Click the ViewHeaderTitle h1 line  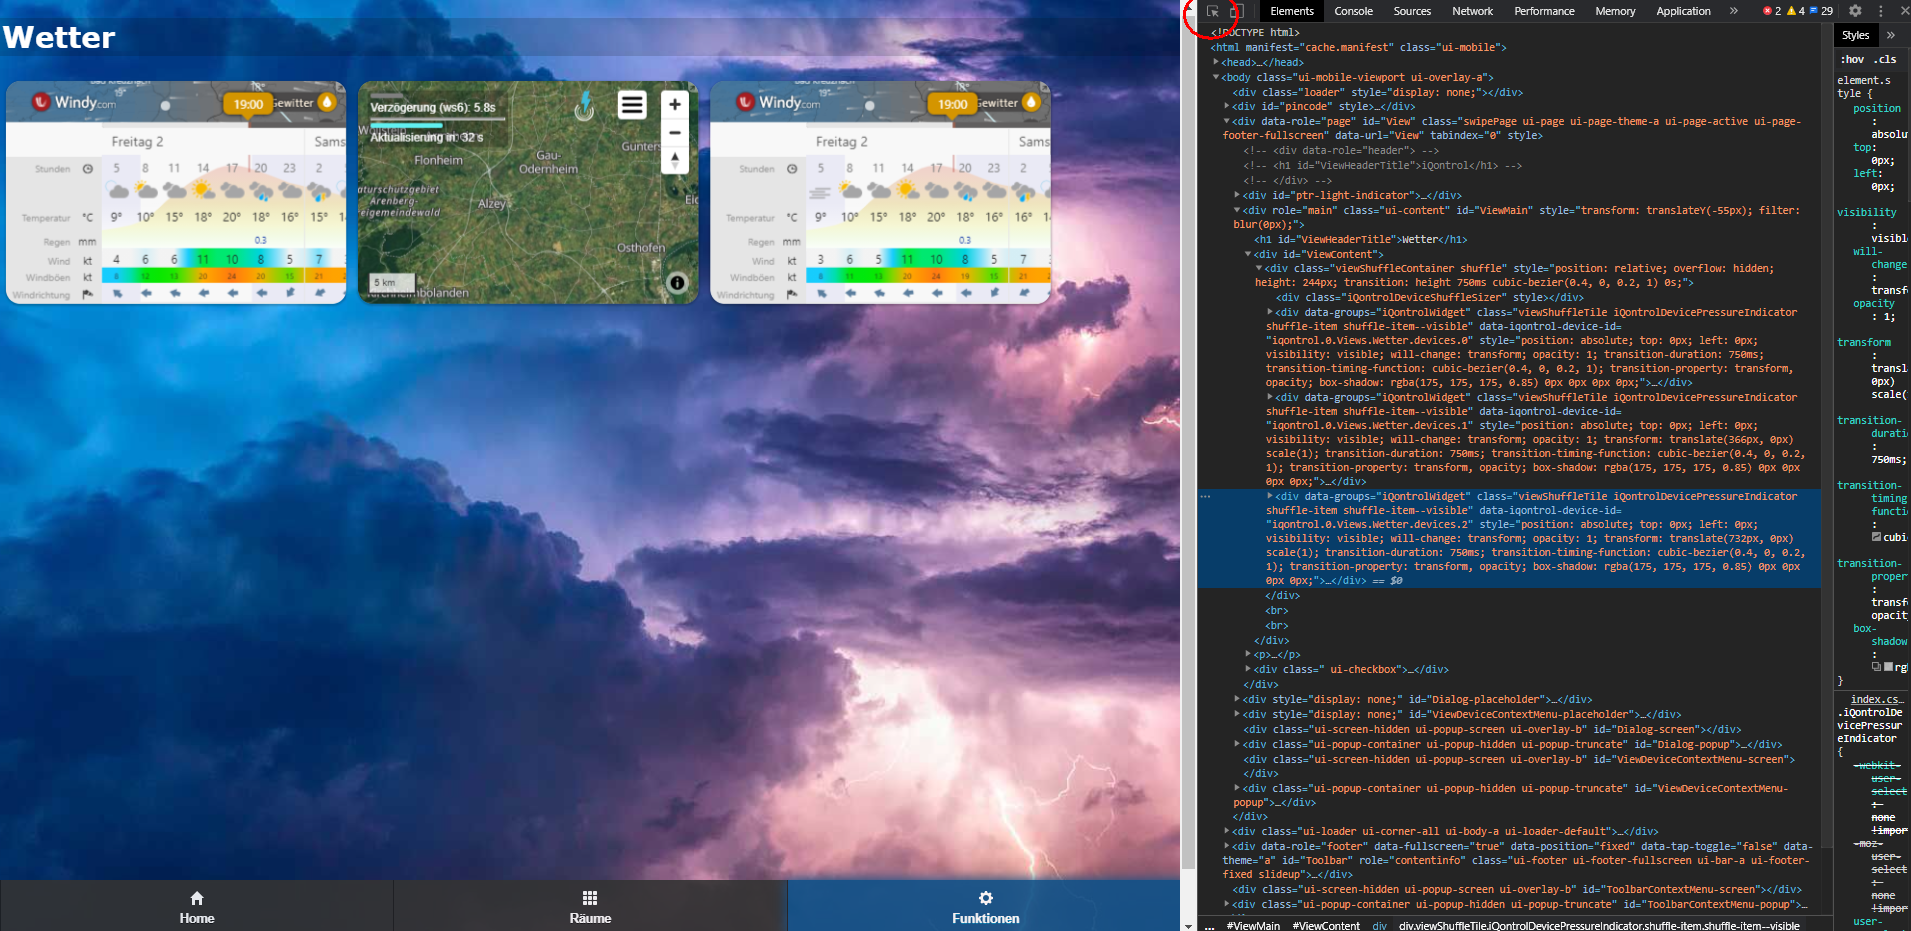click(x=1361, y=239)
